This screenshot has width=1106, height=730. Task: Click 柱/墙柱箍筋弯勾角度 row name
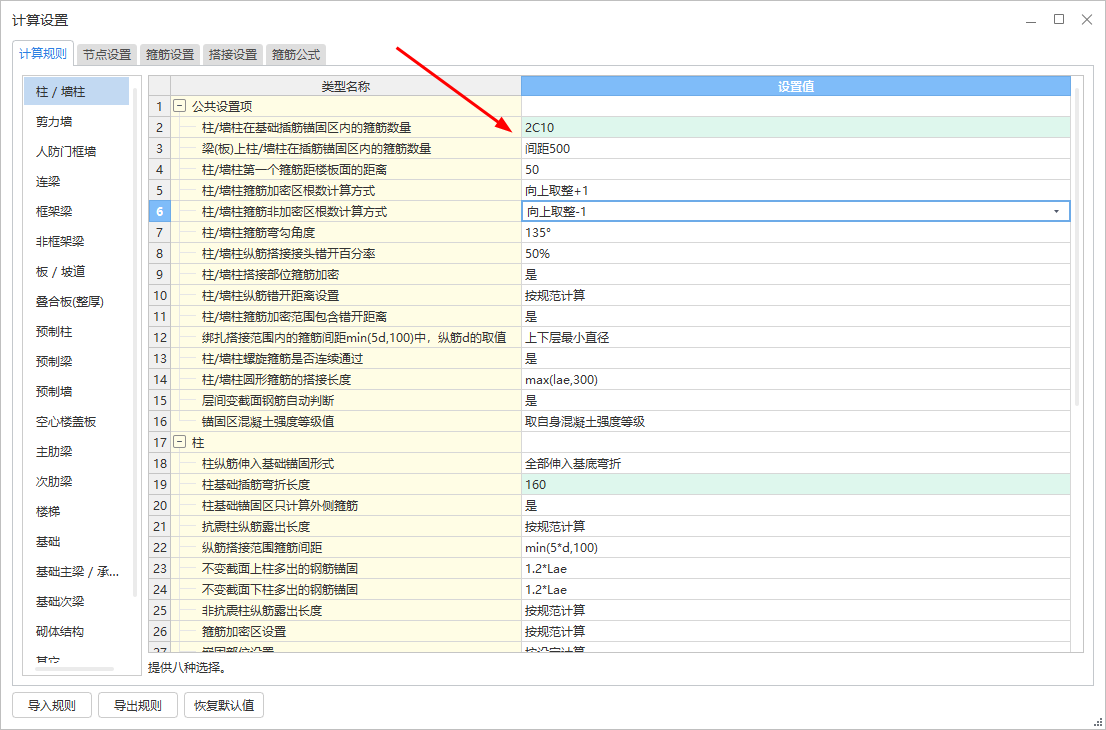click(x=258, y=233)
